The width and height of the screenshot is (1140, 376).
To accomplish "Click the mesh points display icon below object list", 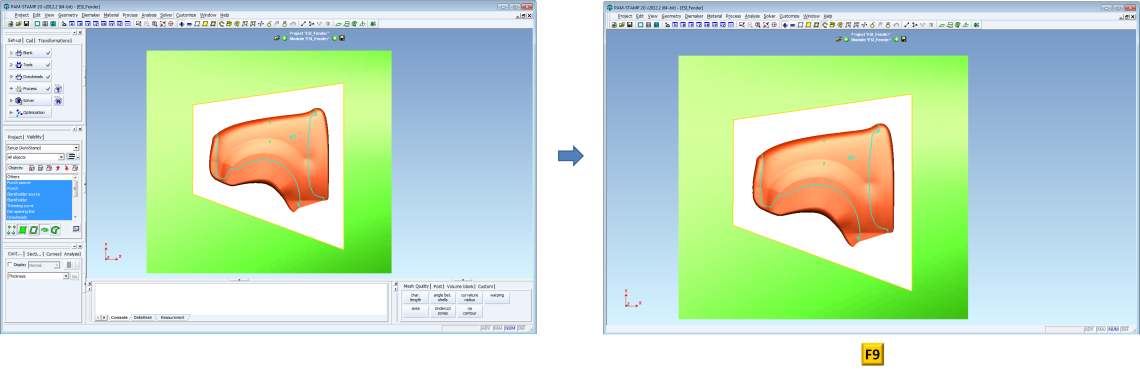I will click(12, 230).
